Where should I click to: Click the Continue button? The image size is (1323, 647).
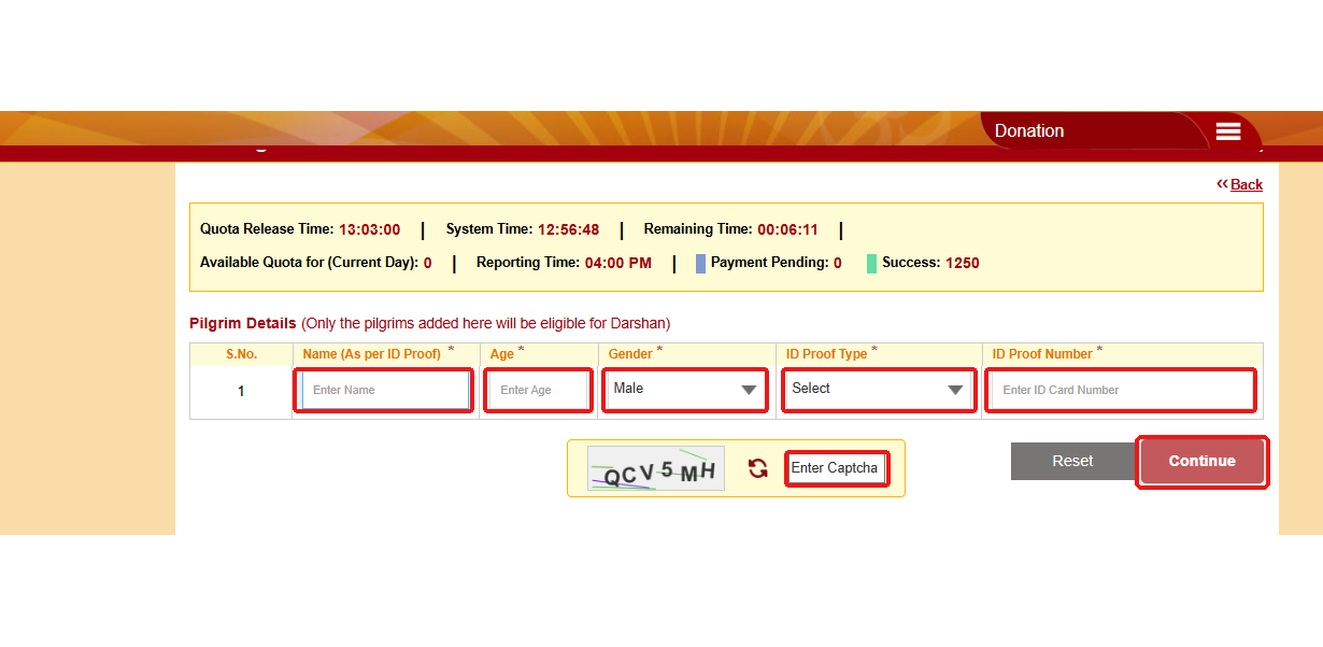1202,461
